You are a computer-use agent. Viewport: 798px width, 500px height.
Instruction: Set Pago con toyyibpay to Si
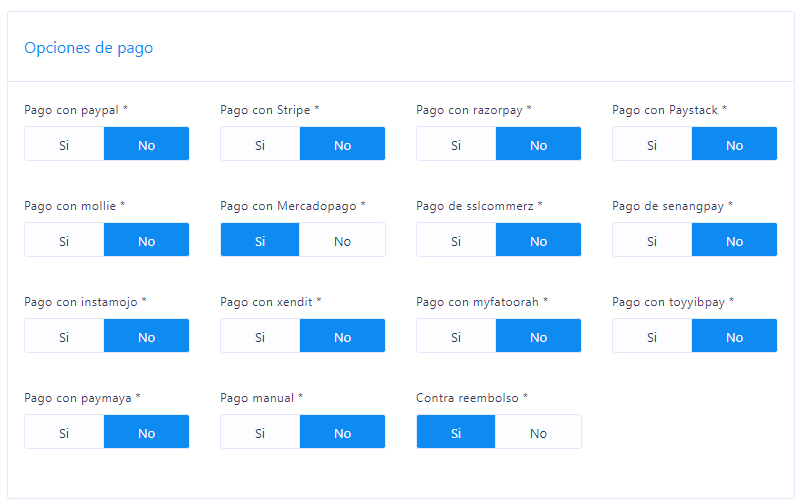(652, 336)
